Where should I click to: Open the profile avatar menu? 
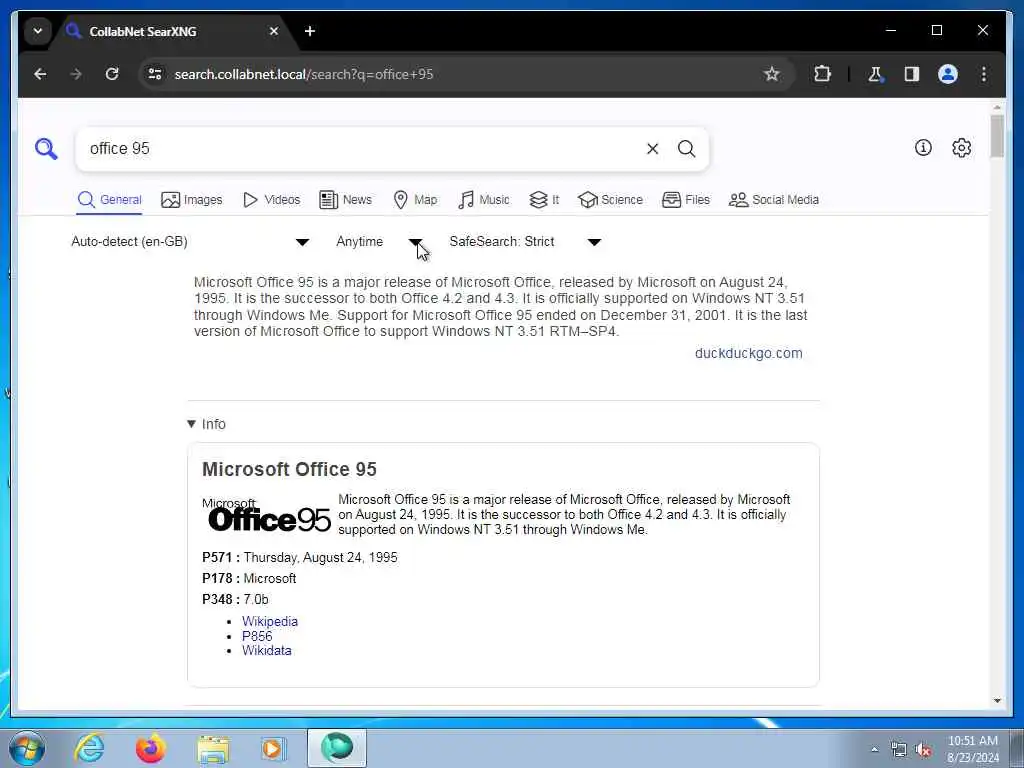(948, 74)
